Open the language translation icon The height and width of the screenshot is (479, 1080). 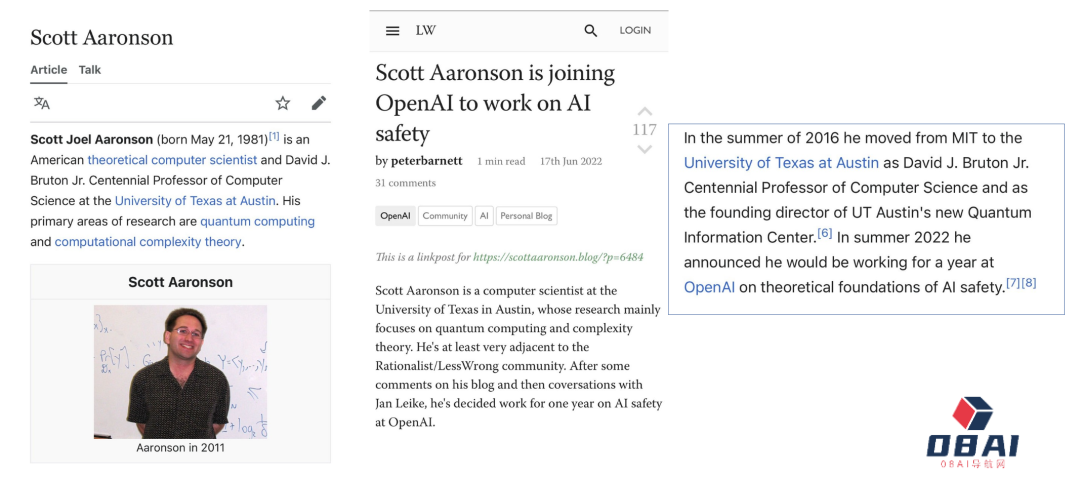pyautogui.click(x=41, y=103)
